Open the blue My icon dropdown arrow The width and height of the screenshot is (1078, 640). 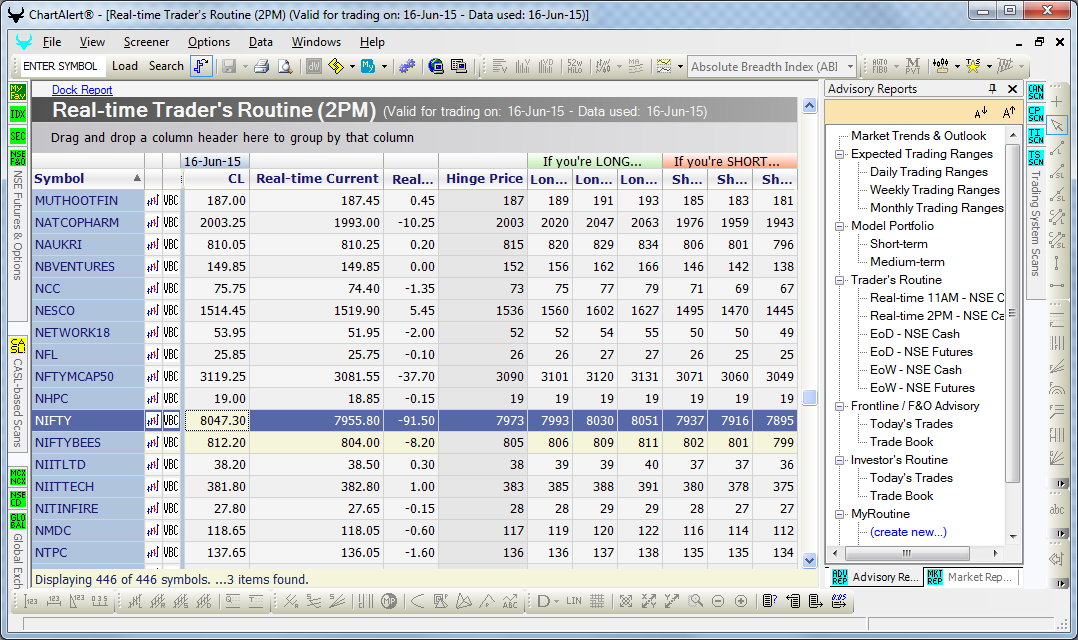tap(384, 67)
